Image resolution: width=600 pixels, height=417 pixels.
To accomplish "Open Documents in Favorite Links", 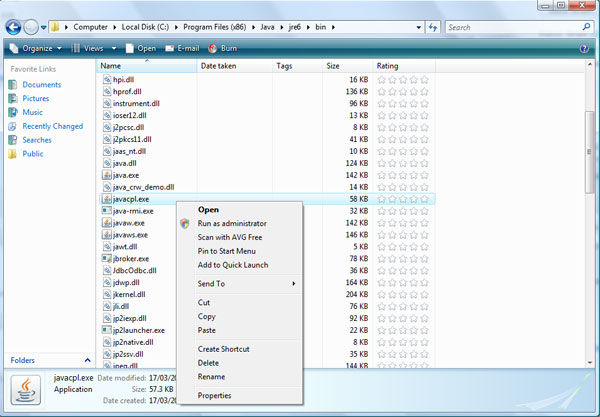I will [x=41, y=85].
